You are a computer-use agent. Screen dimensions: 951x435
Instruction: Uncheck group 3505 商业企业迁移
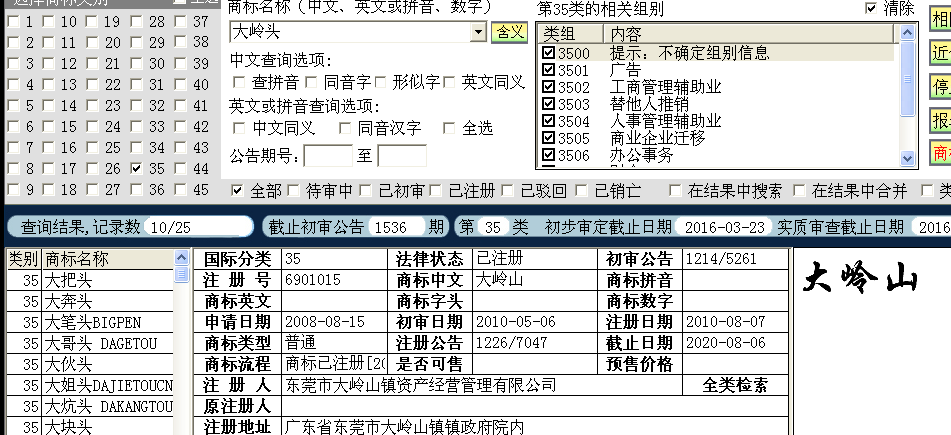[549, 138]
